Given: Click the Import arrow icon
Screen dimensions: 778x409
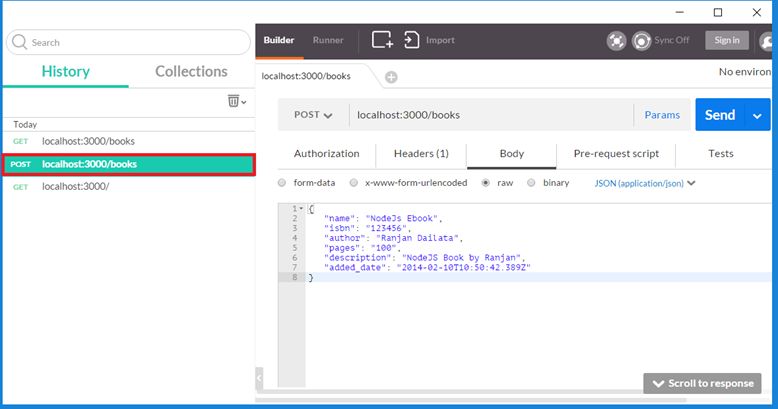Looking at the screenshot, I should (x=411, y=40).
